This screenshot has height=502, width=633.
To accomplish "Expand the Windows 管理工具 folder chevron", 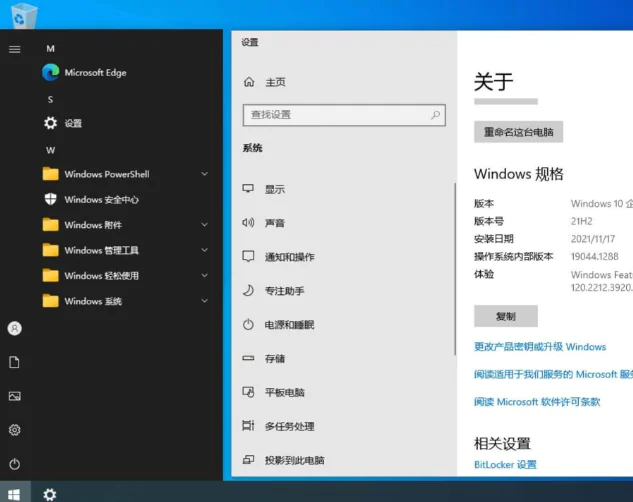I will pyautogui.click(x=205, y=250).
